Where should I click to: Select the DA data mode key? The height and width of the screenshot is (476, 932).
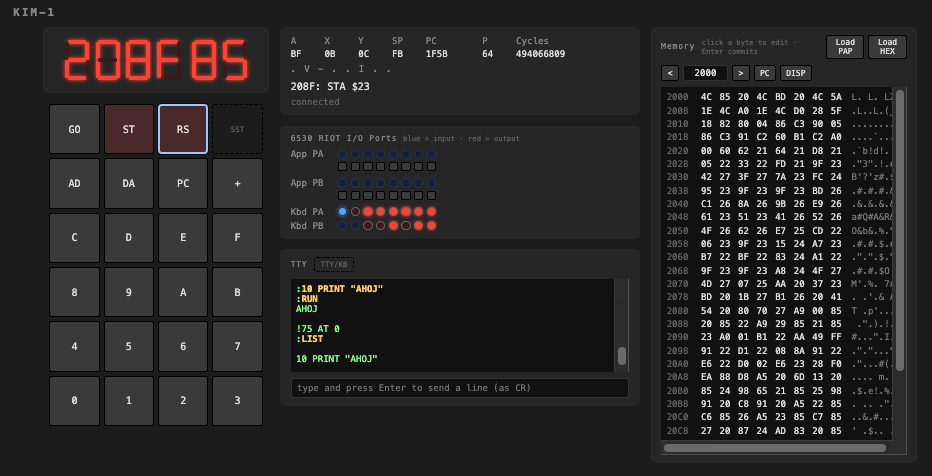tap(129, 184)
